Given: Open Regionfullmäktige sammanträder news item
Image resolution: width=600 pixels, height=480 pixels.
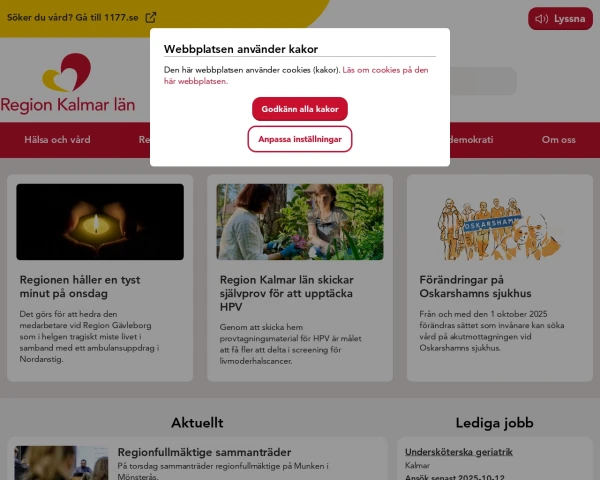Looking at the screenshot, I should (x=204, y=452).
